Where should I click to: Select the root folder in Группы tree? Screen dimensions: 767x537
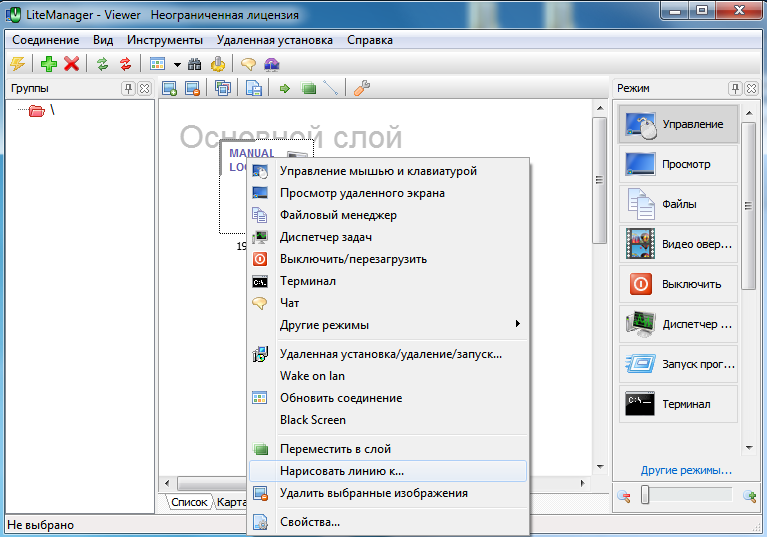point(37,111)
